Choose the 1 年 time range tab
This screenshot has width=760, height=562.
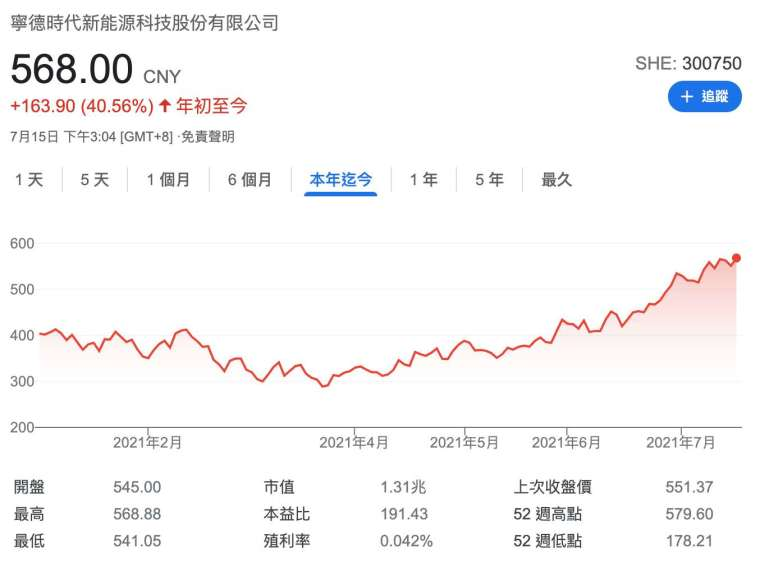[424, 180]
